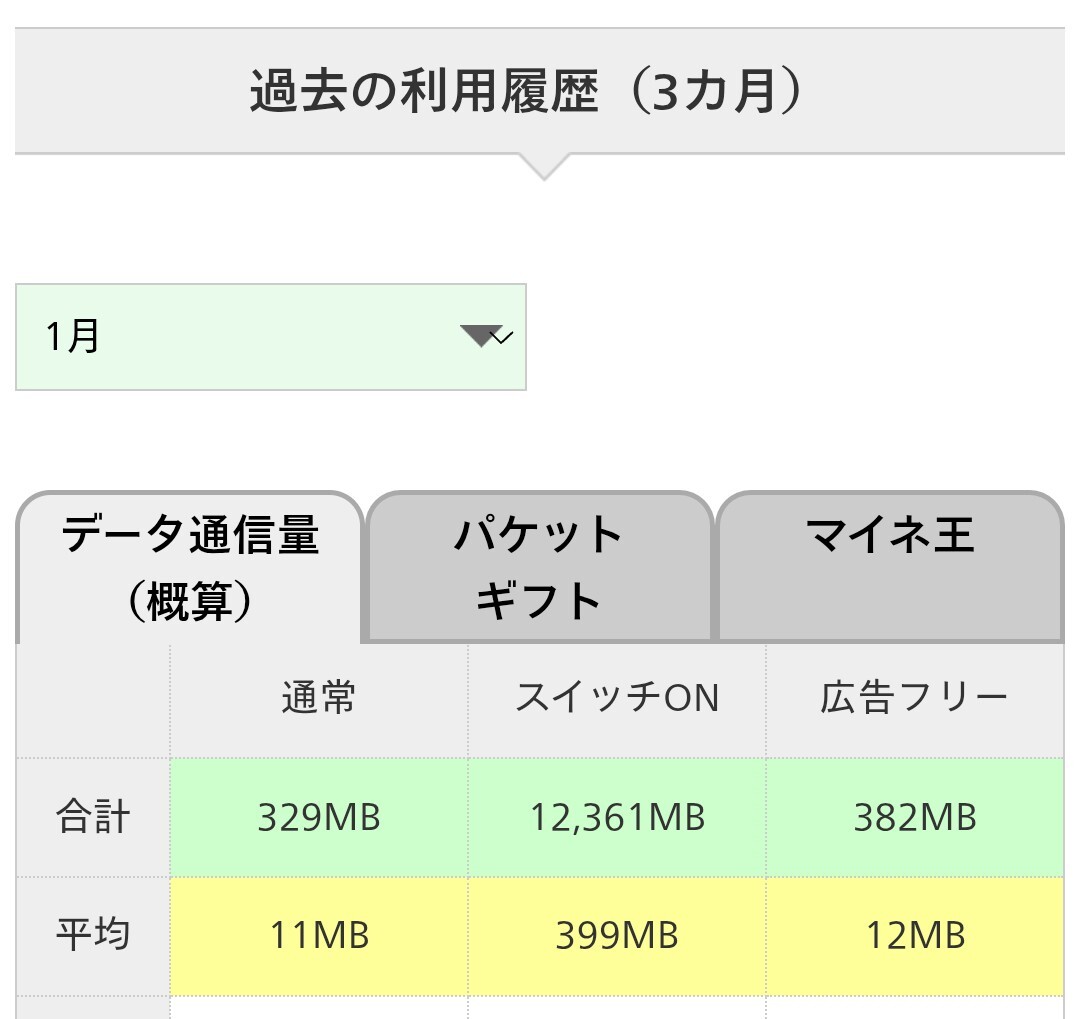Click the downward pointer triangle below the header

[543, 167]
